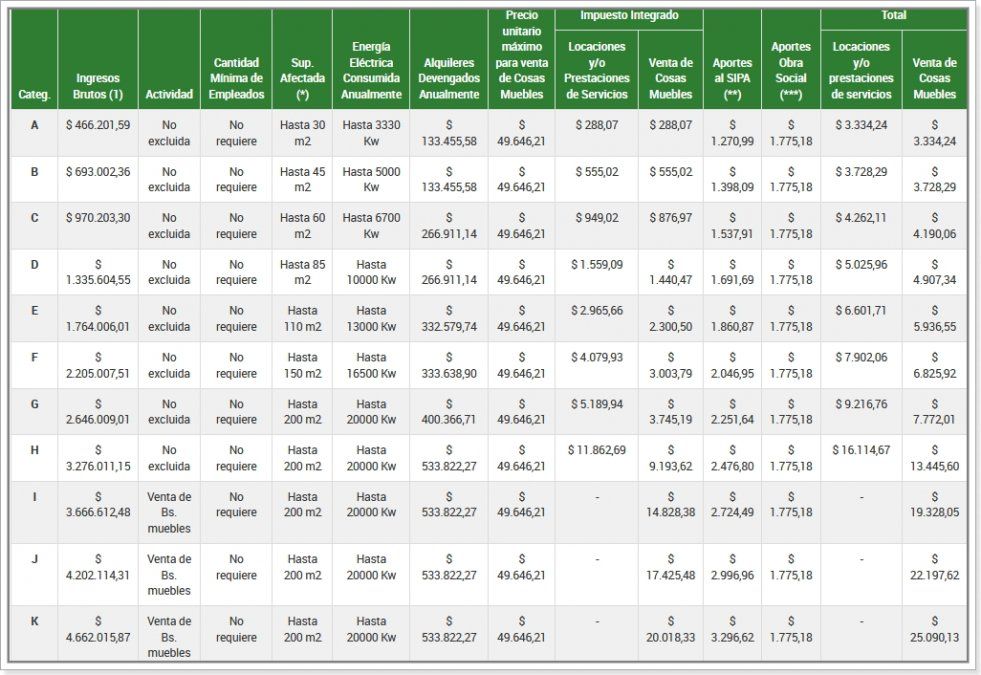The height and width of the screenshot is (675, 981).
Task: Click the Energía Eléctrica Consumida Anualmente header
Action: coord(369,68)
